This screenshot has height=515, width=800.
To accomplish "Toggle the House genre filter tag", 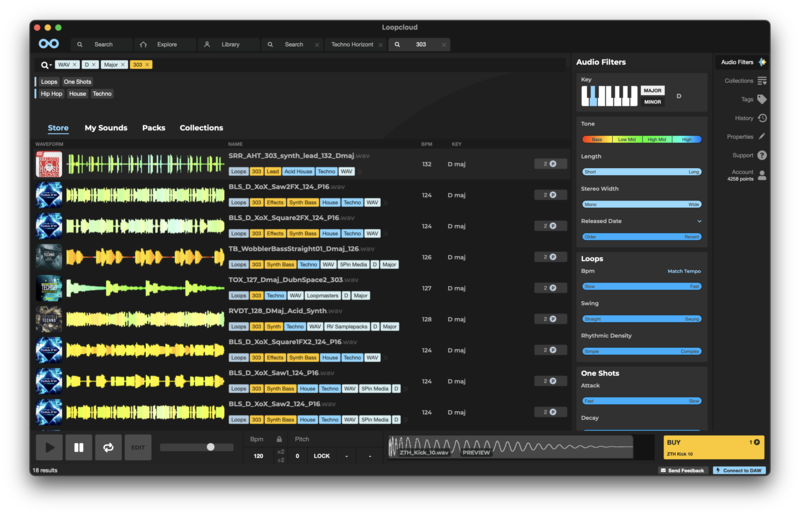I will (78, 94).
